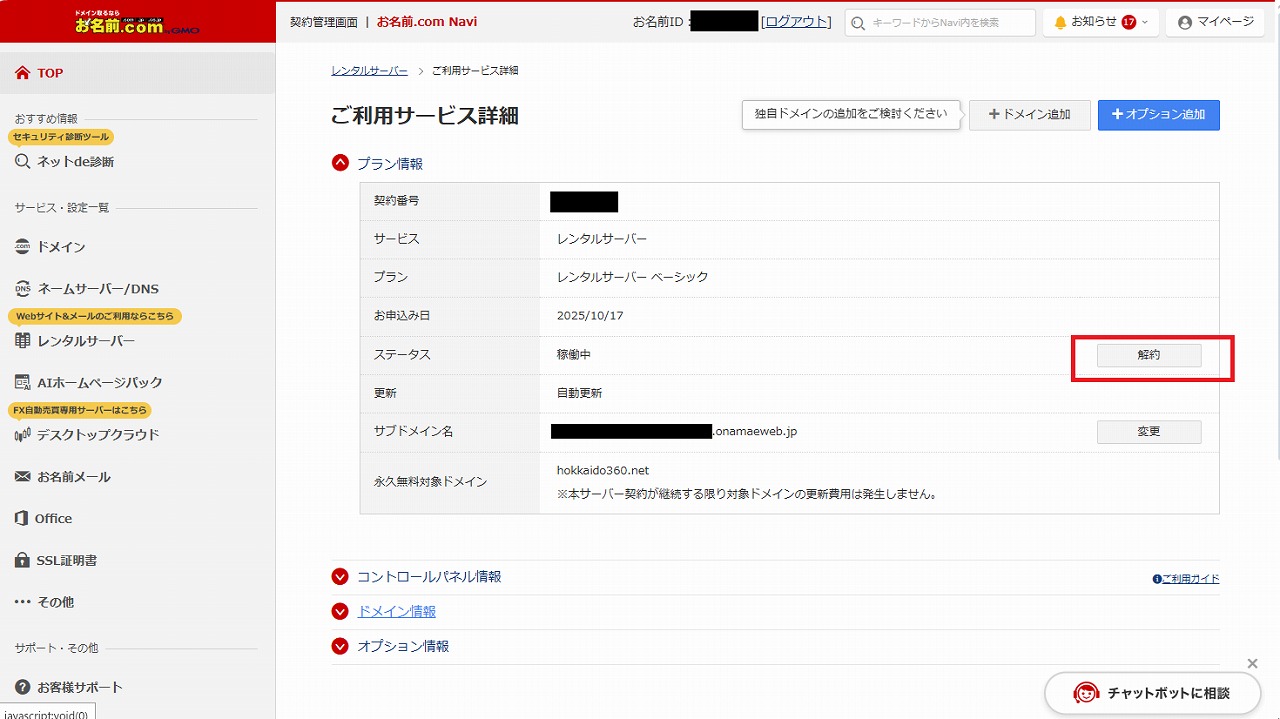Open SSL証明書 from the sidebar
Image resolution: width=1280 pixels, height=719 pixels.
[66, 561]
